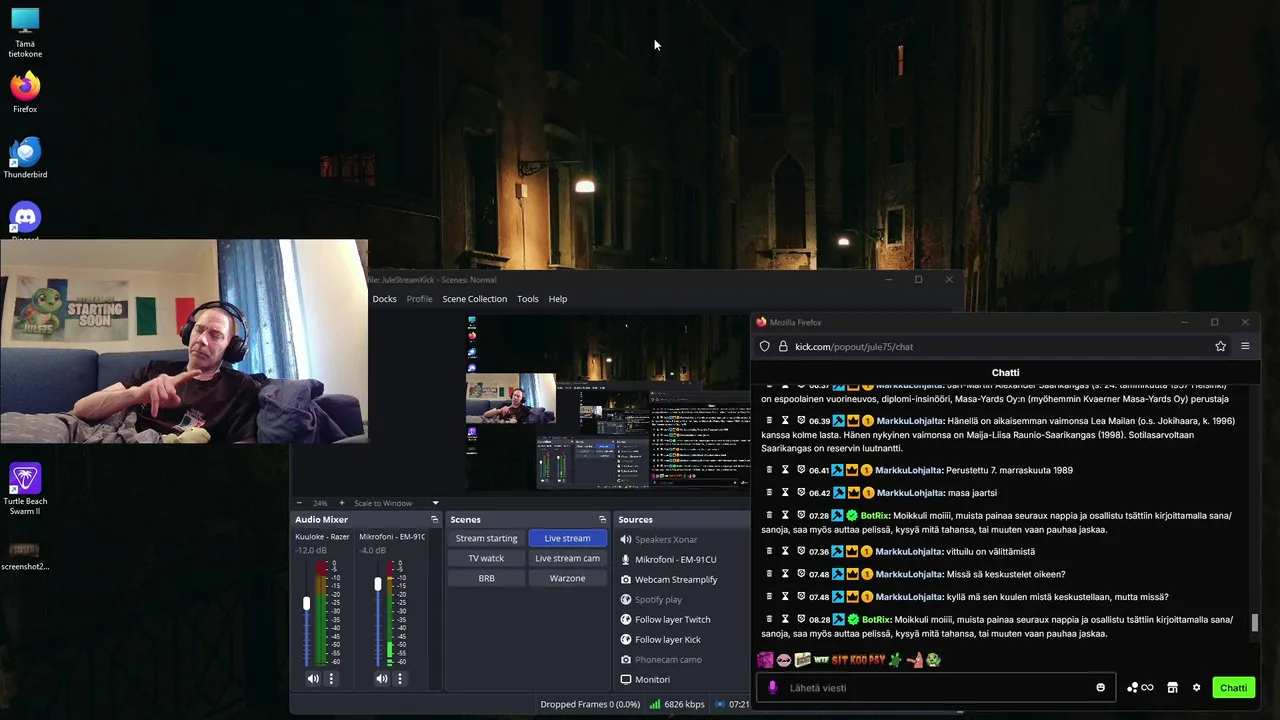
Task: Insert the first purple emote in the row
Action: click(x=765, y=660)
